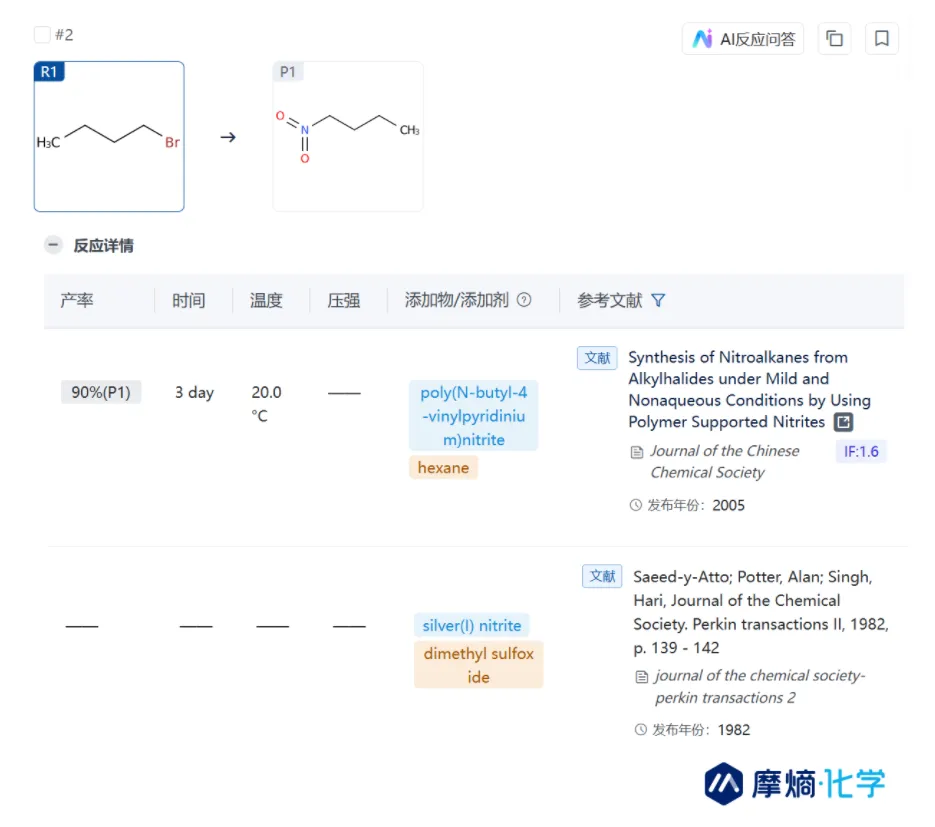
Task: Click the hexane solvent tag
Action: point(443,467)
